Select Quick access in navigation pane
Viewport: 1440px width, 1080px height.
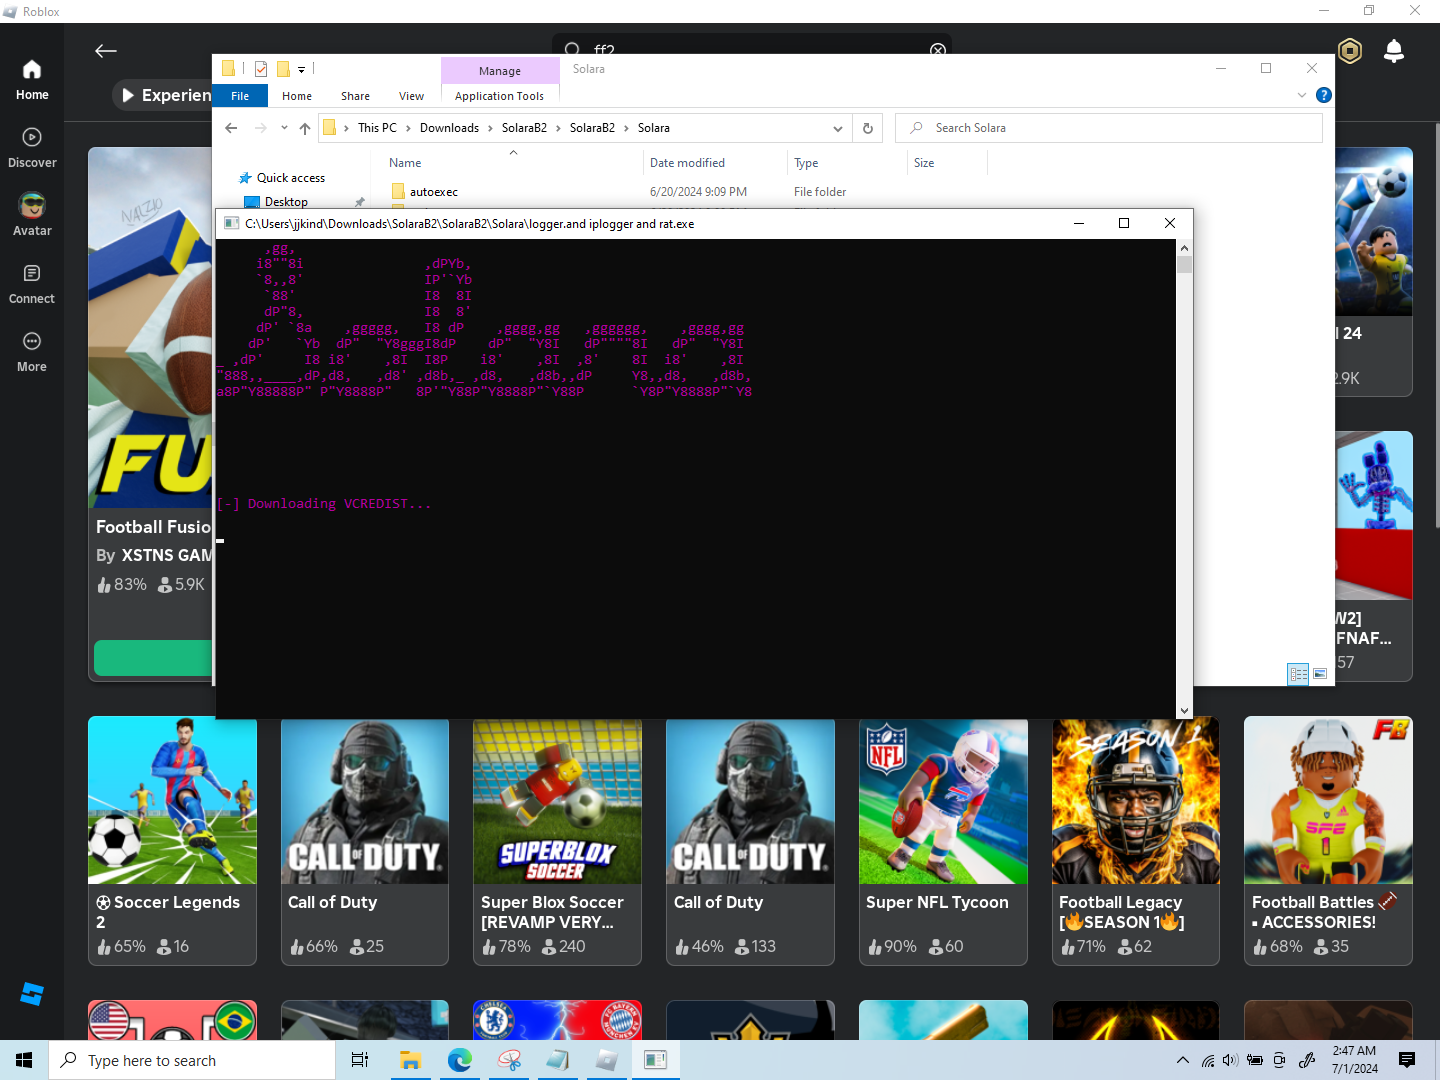(x=290, y=178)
